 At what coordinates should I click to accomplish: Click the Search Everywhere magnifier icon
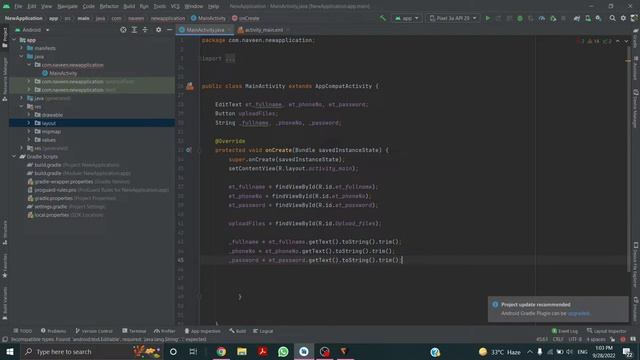(x=612, y=18)
